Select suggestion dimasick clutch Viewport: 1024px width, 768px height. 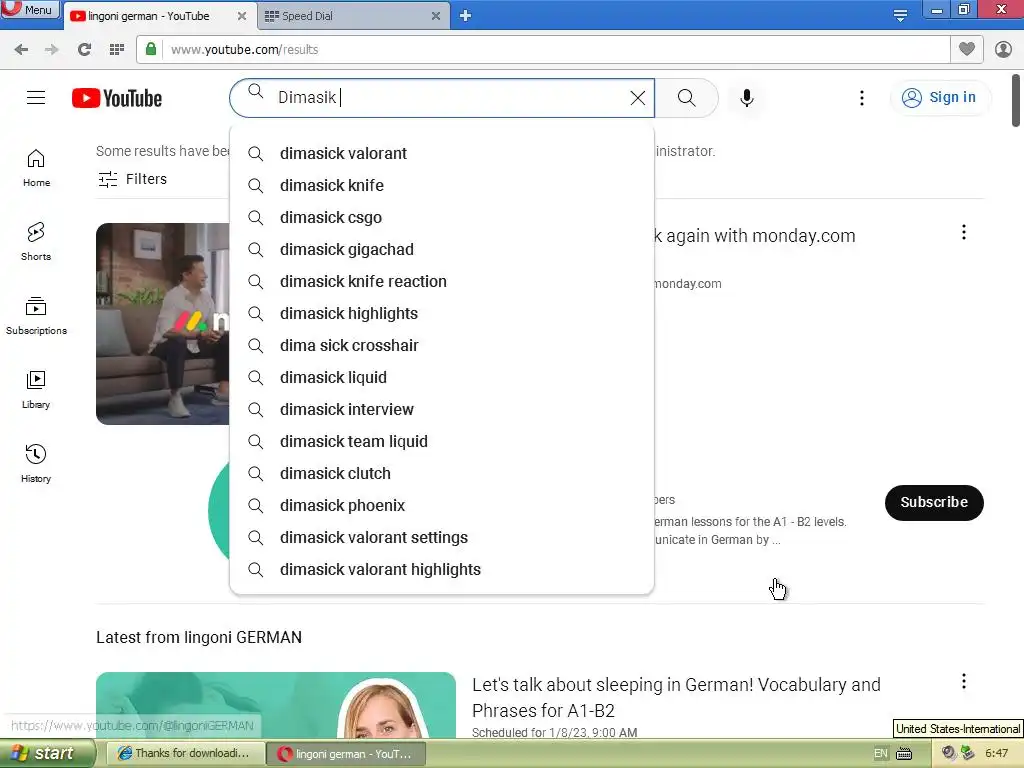click(442, 473)
